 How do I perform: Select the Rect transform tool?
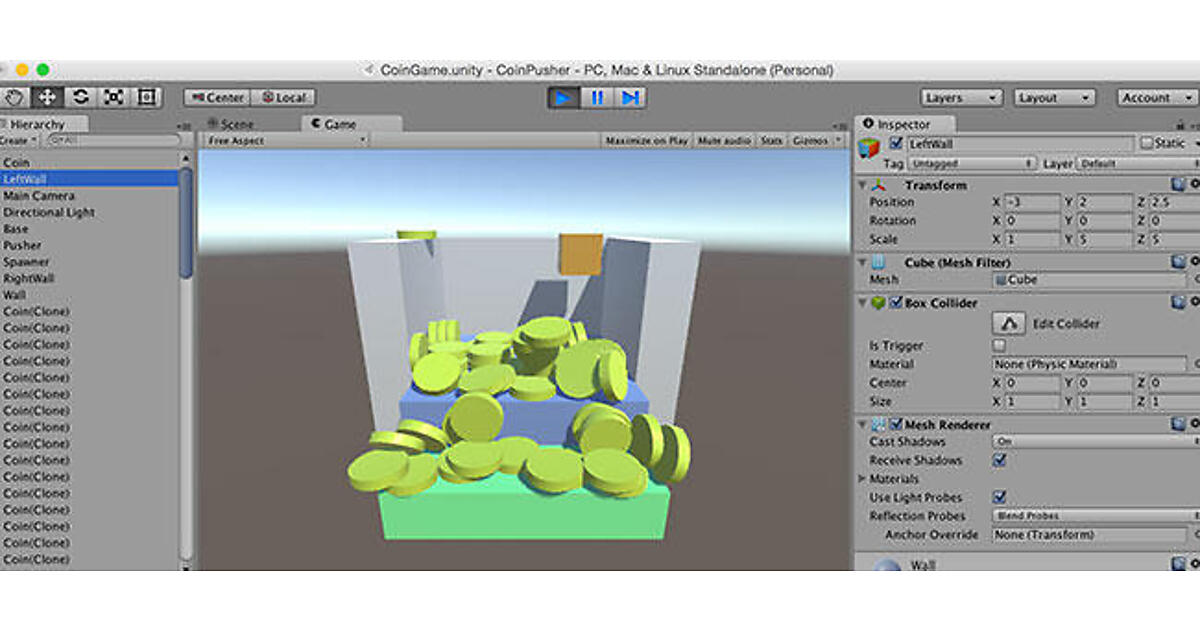coord(147,97)
